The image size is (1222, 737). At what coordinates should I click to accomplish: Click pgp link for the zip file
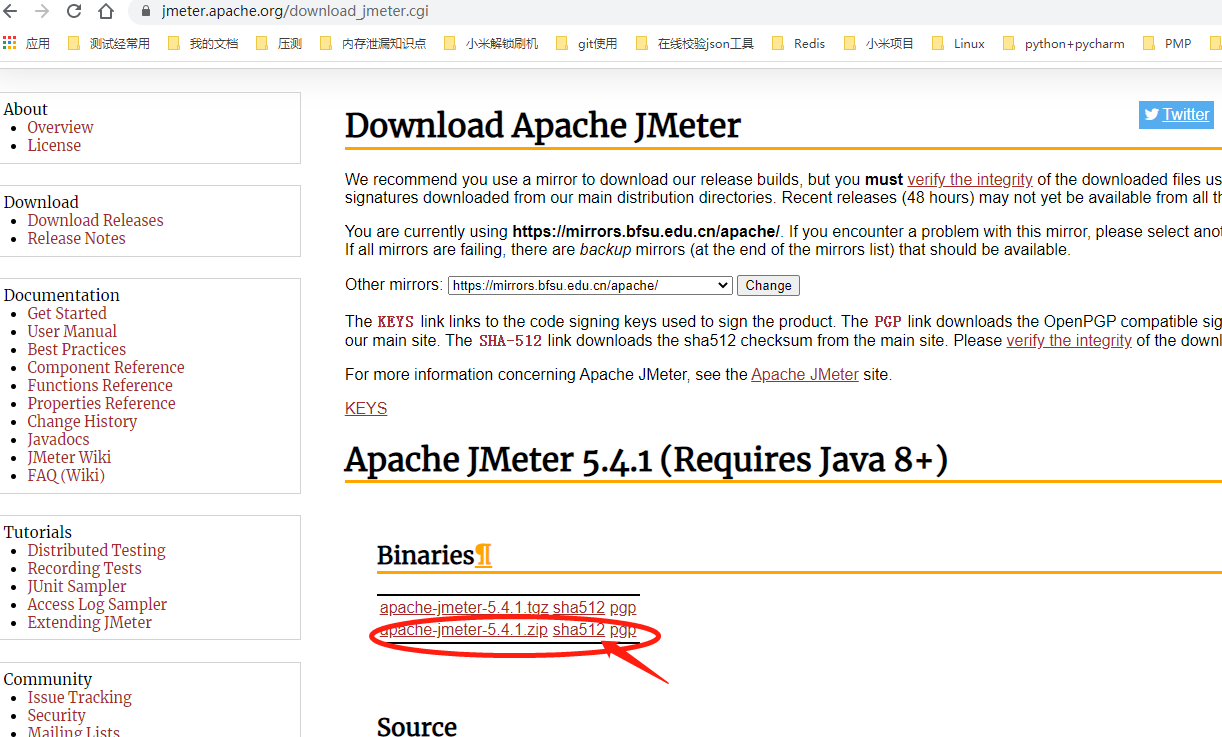[x=623, y=630]
